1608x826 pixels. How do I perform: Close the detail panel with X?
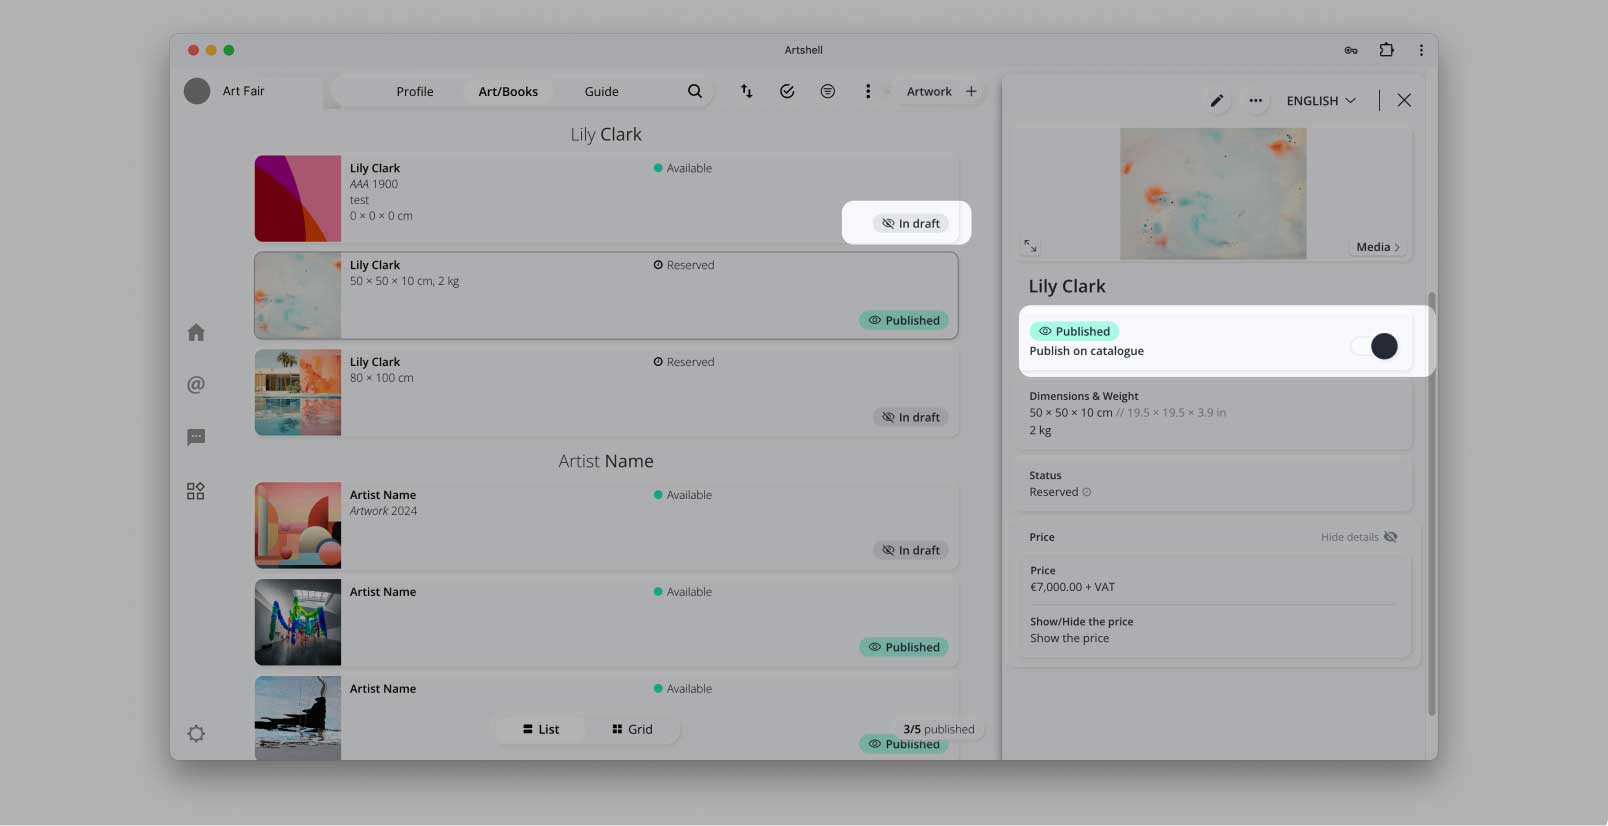(x=1404, y=100)
